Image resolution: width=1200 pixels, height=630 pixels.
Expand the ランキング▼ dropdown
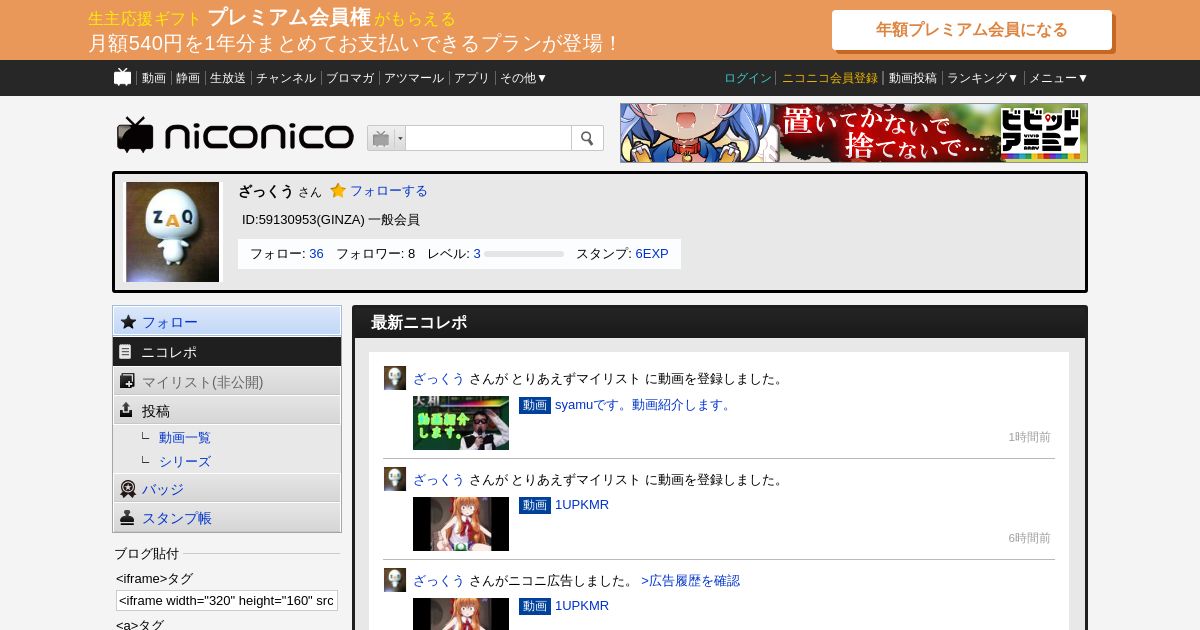click(x=983, y=78)
